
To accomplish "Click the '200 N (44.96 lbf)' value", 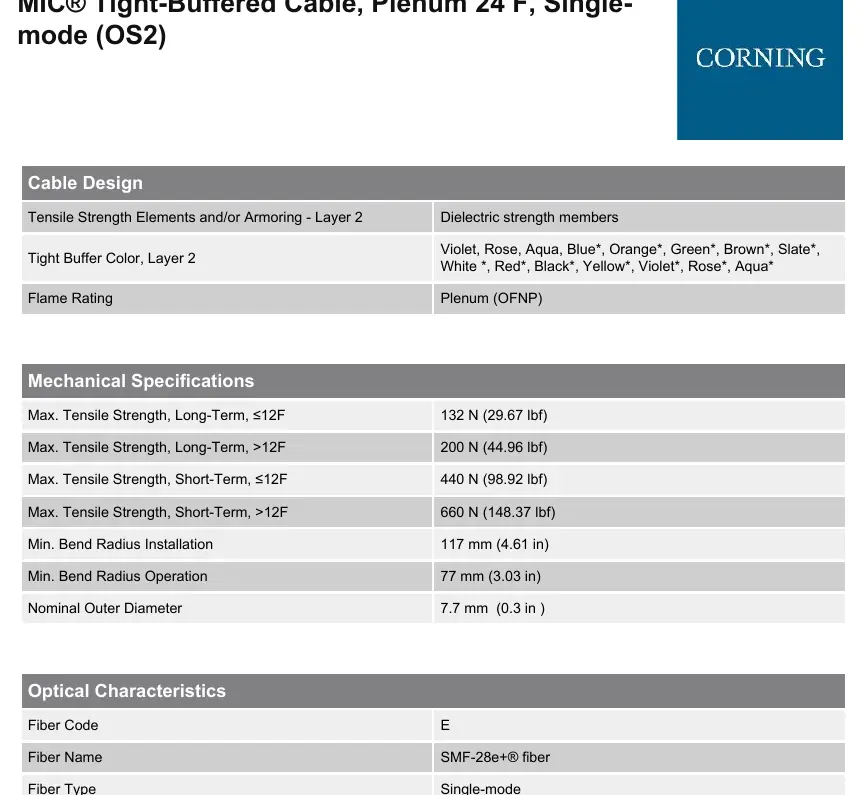I will 494,447.
